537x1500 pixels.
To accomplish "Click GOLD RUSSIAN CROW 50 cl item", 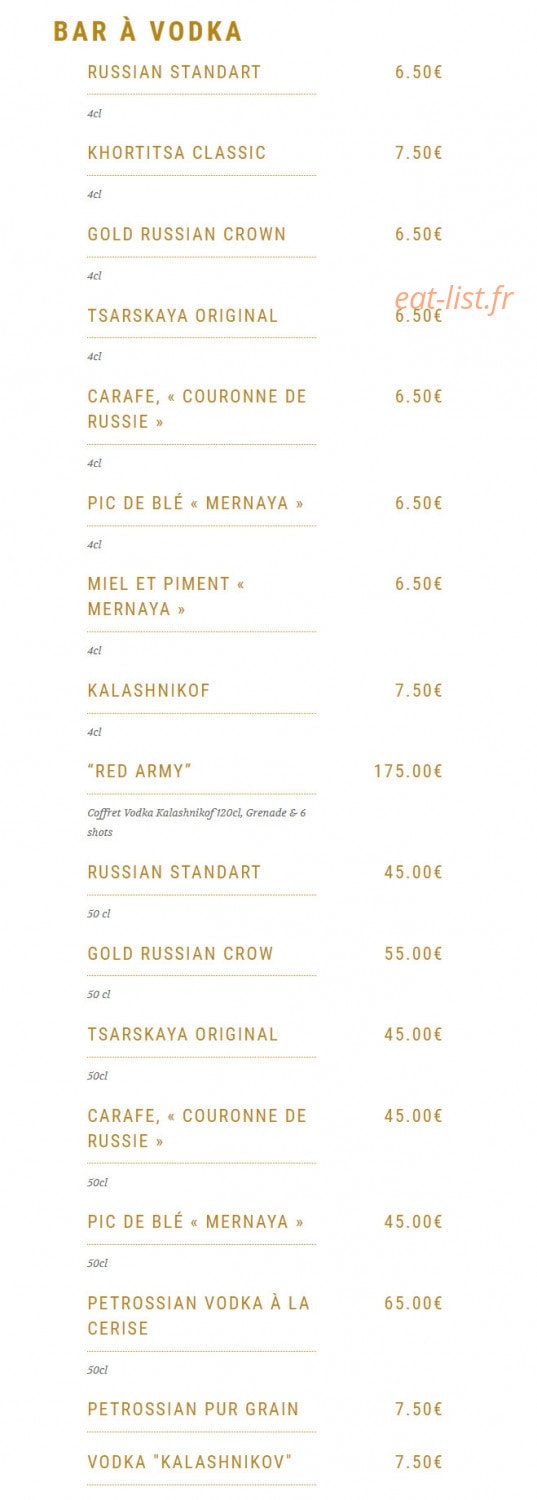I will click(180, 953).
